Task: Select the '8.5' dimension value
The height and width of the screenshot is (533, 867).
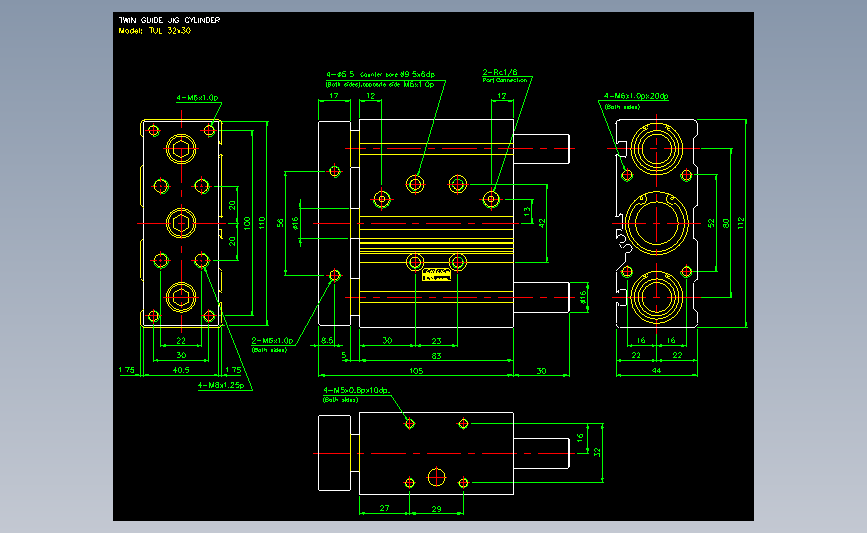Action: coord(327,341)
